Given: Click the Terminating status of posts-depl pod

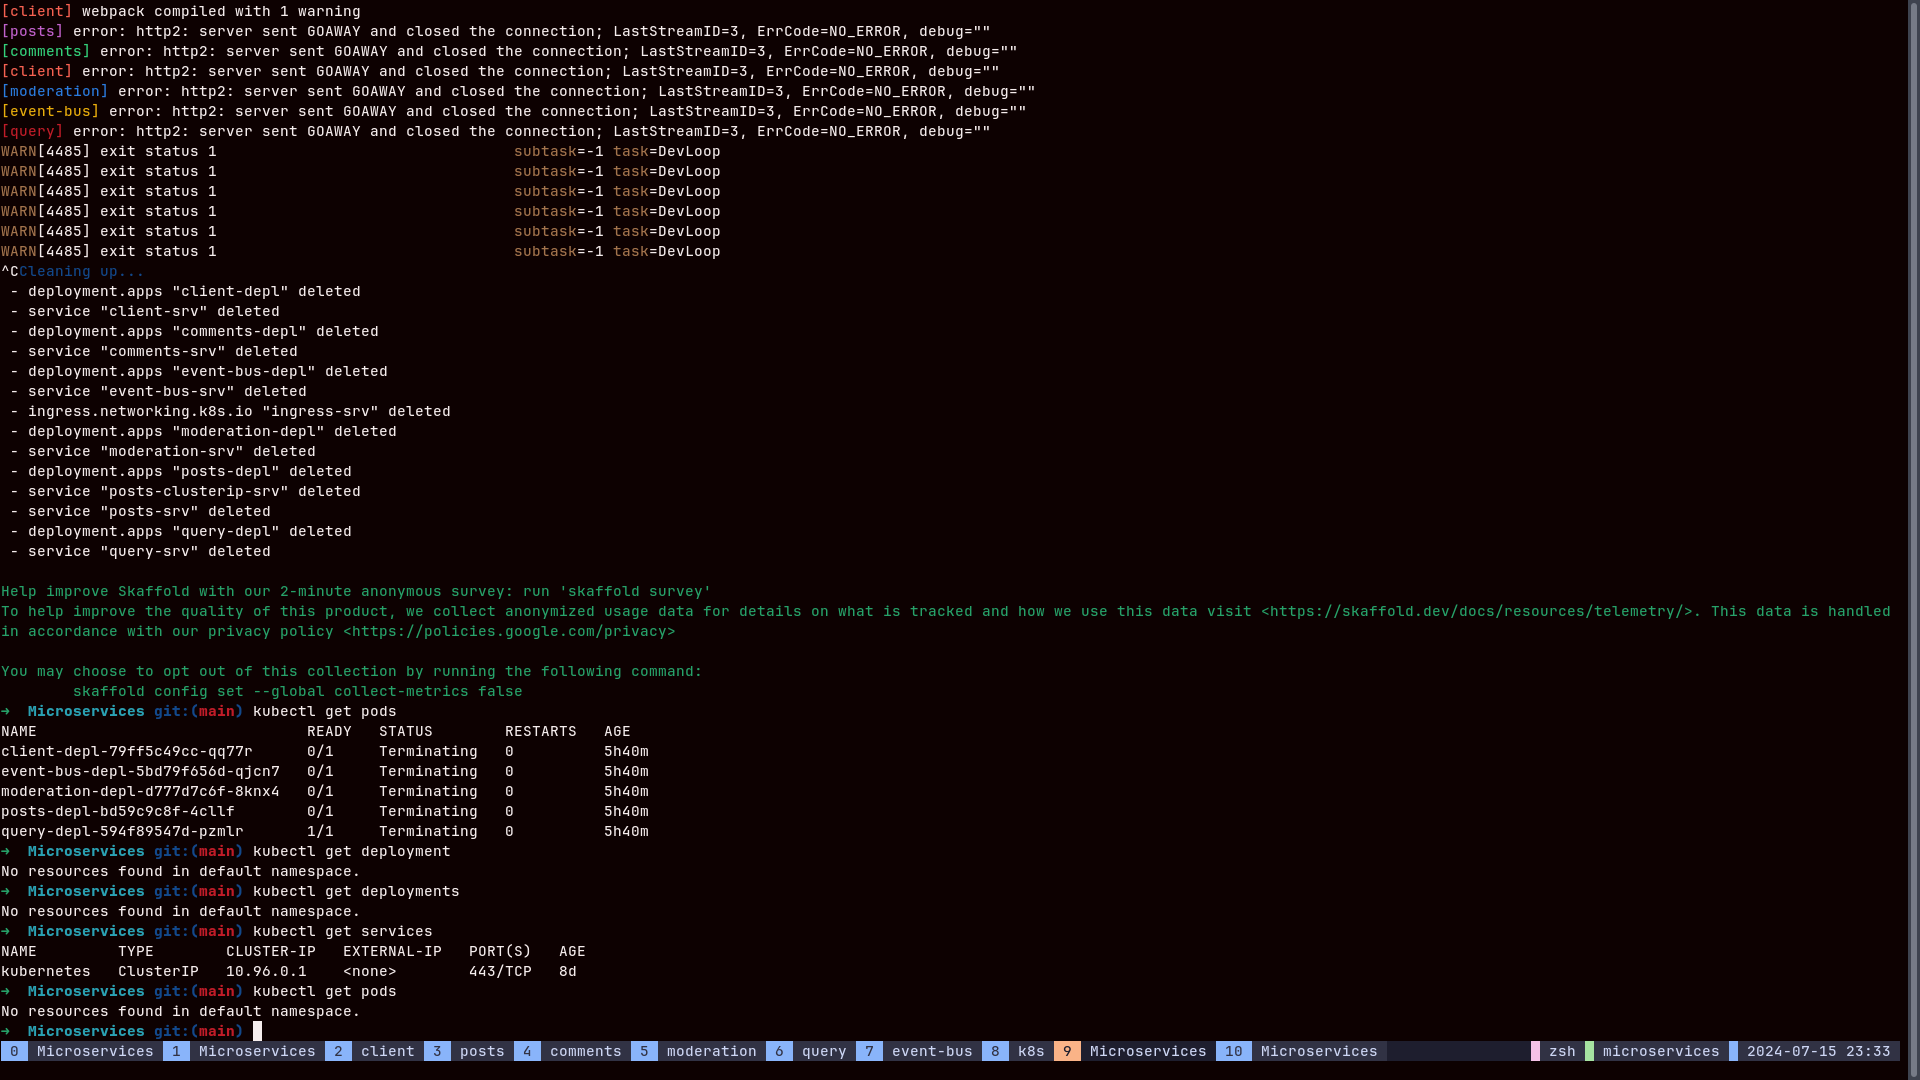Looking at the screenshot, I should [428, 811].
